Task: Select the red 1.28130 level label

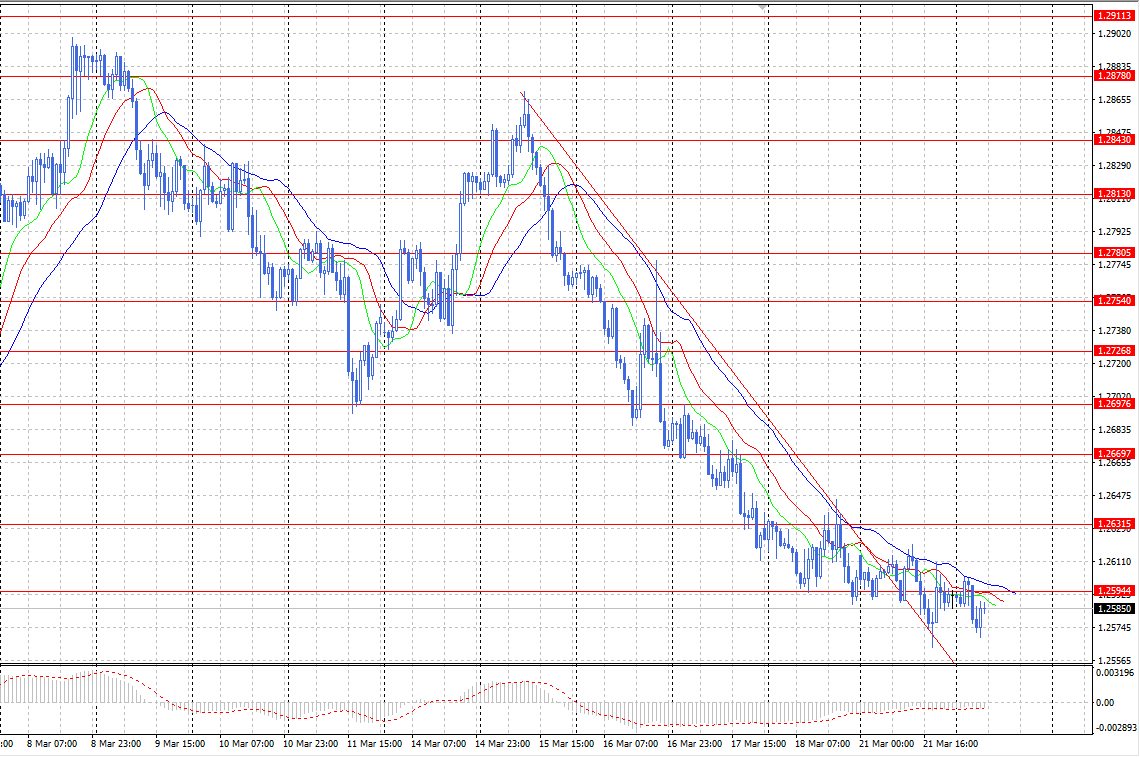Action: click(x=1114, y=194)
